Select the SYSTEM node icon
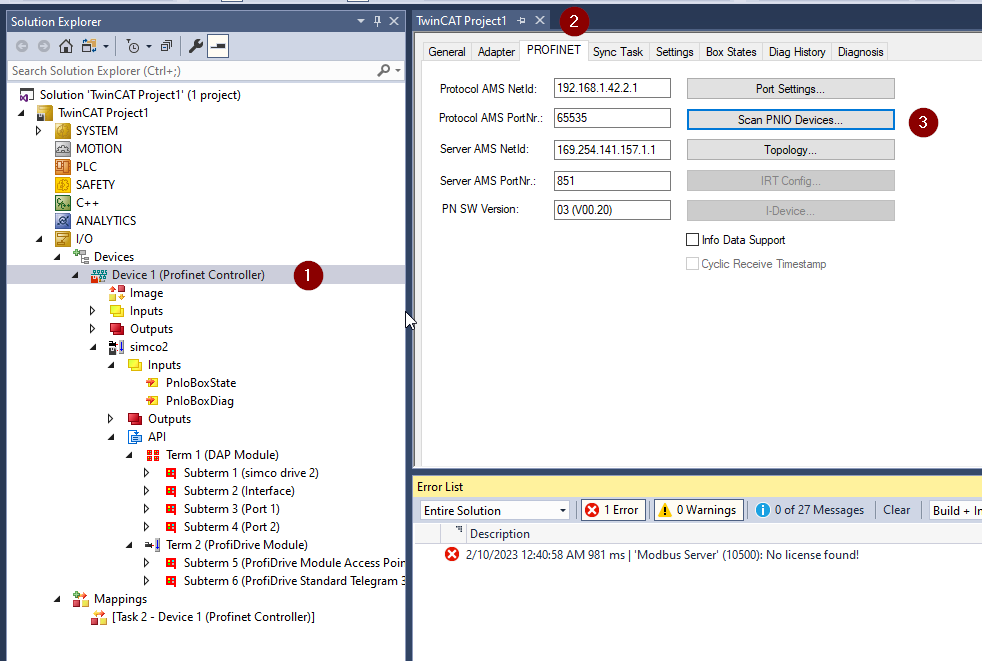 pyautogui.click(x=63, y=131)
